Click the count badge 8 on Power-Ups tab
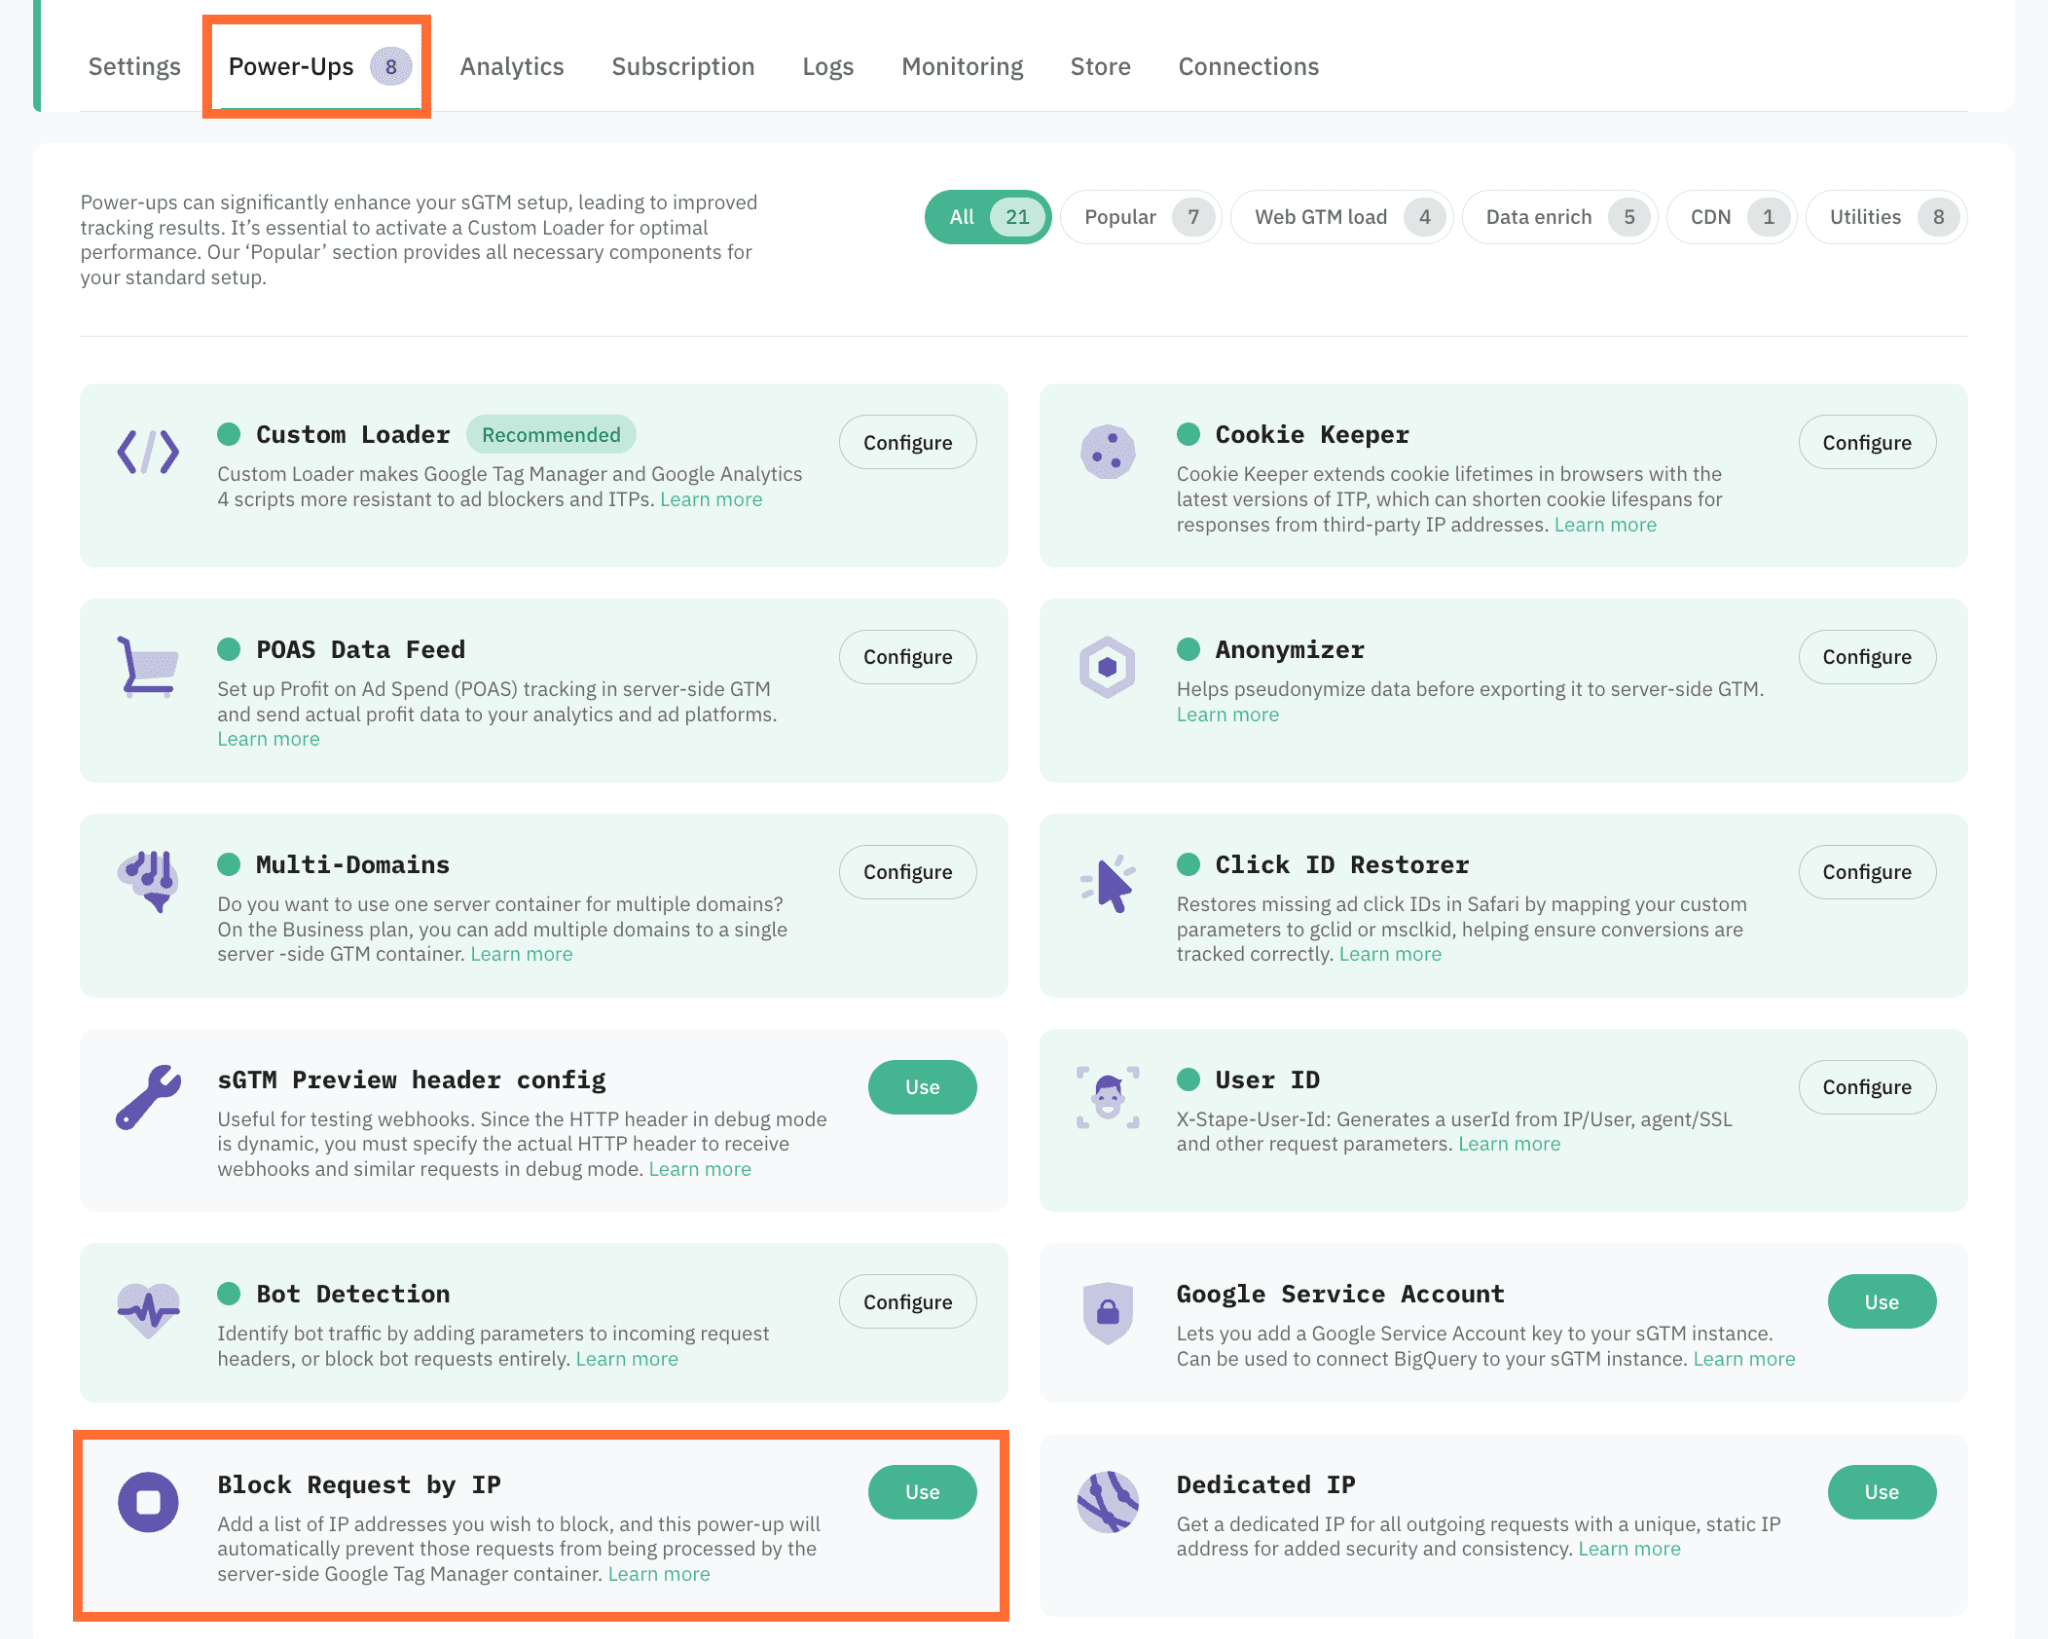This screenshot has width=2048, height=1639. point(391,67)
